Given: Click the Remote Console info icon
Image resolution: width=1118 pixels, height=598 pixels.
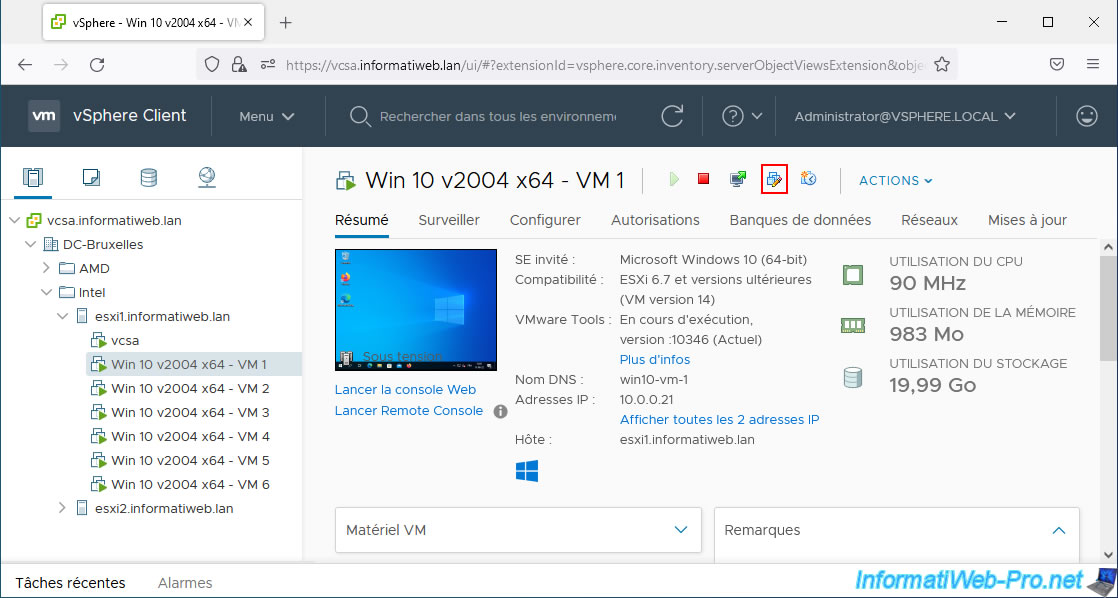Looking at the screenshot, I should 501,411.
